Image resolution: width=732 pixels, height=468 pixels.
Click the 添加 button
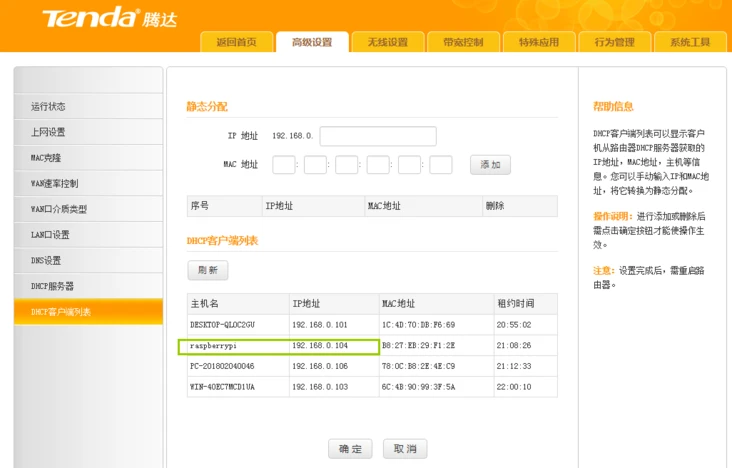(490, 164)
